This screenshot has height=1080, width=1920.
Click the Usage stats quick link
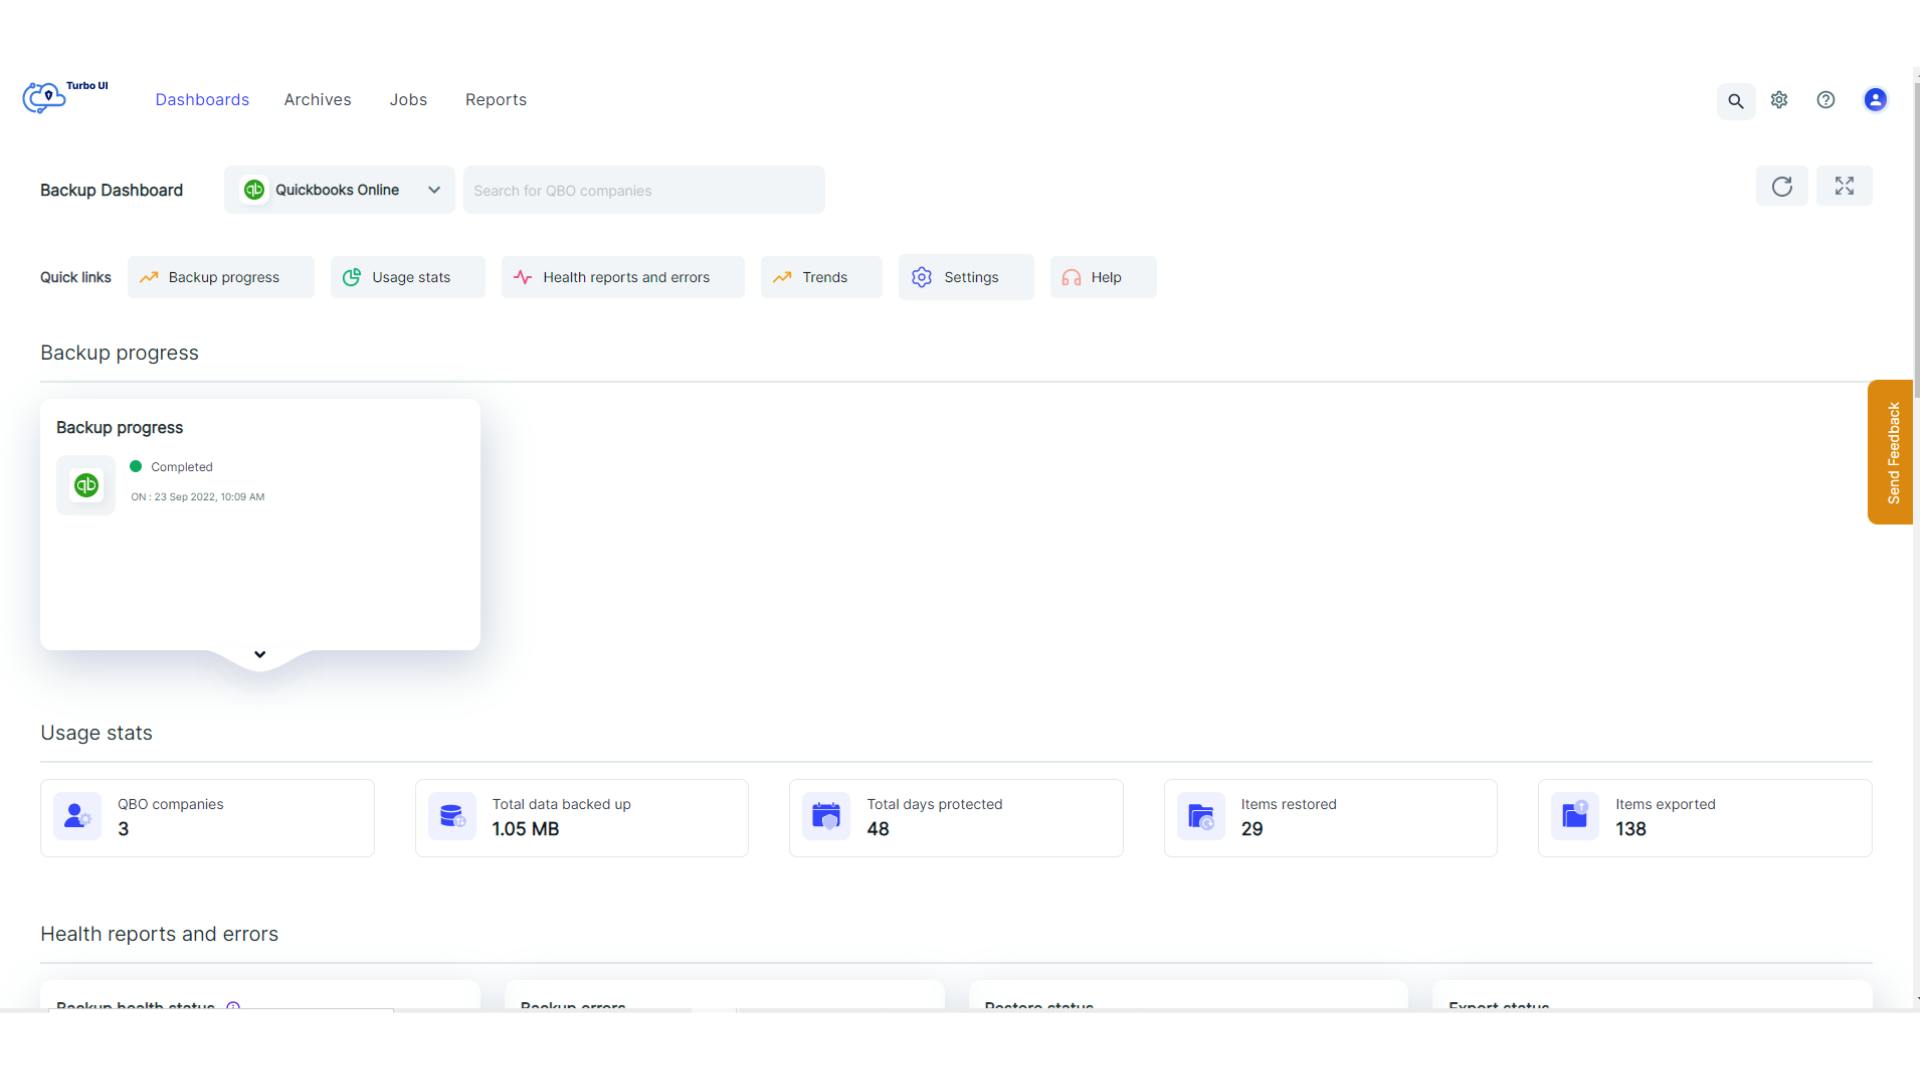[407, 278]
